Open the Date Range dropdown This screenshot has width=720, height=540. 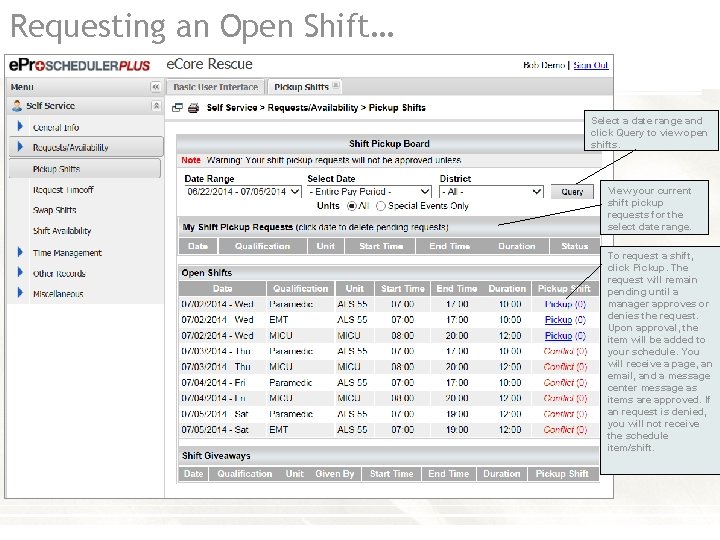(243, 191)
